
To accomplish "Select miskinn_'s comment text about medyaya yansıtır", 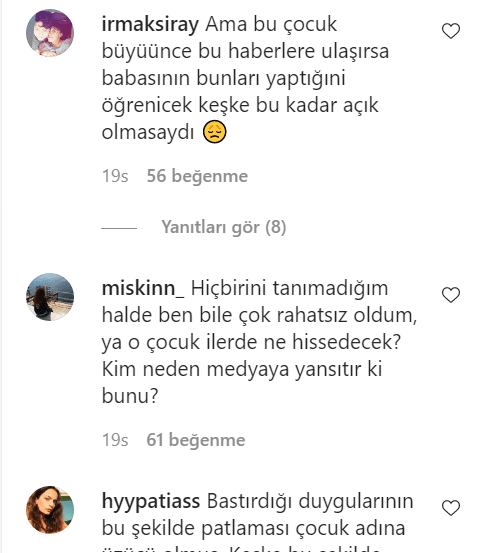I will pyautogui.click(x=260, y=342).
